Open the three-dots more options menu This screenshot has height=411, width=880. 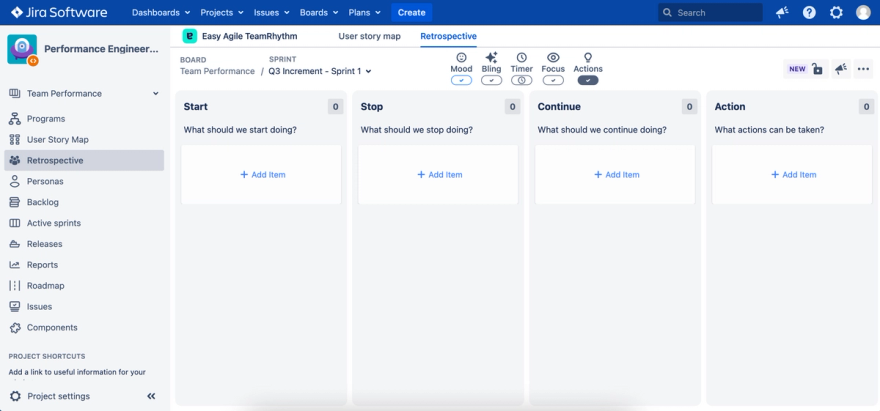[863, 69]
